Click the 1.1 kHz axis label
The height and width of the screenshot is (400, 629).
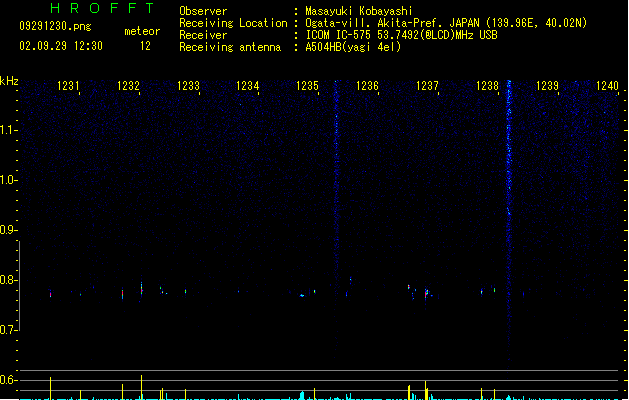pyautogui.click(x=8, y=130)
